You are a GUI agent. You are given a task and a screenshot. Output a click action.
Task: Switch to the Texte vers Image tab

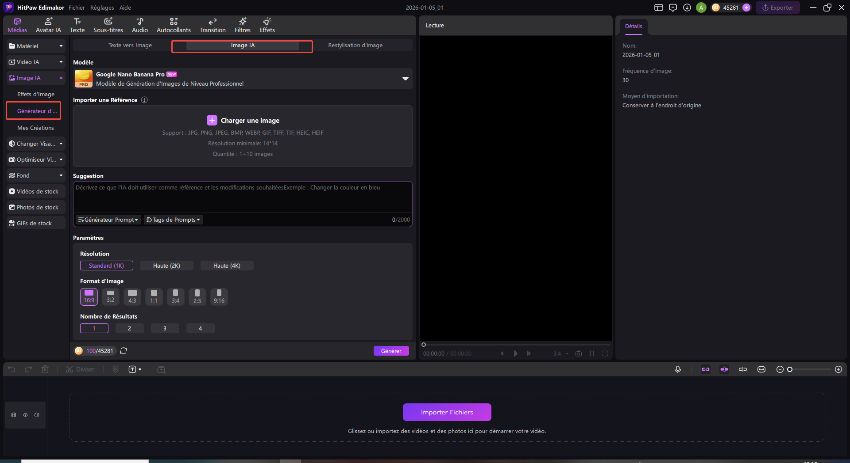pyautogui.click(x=128, y=45)
